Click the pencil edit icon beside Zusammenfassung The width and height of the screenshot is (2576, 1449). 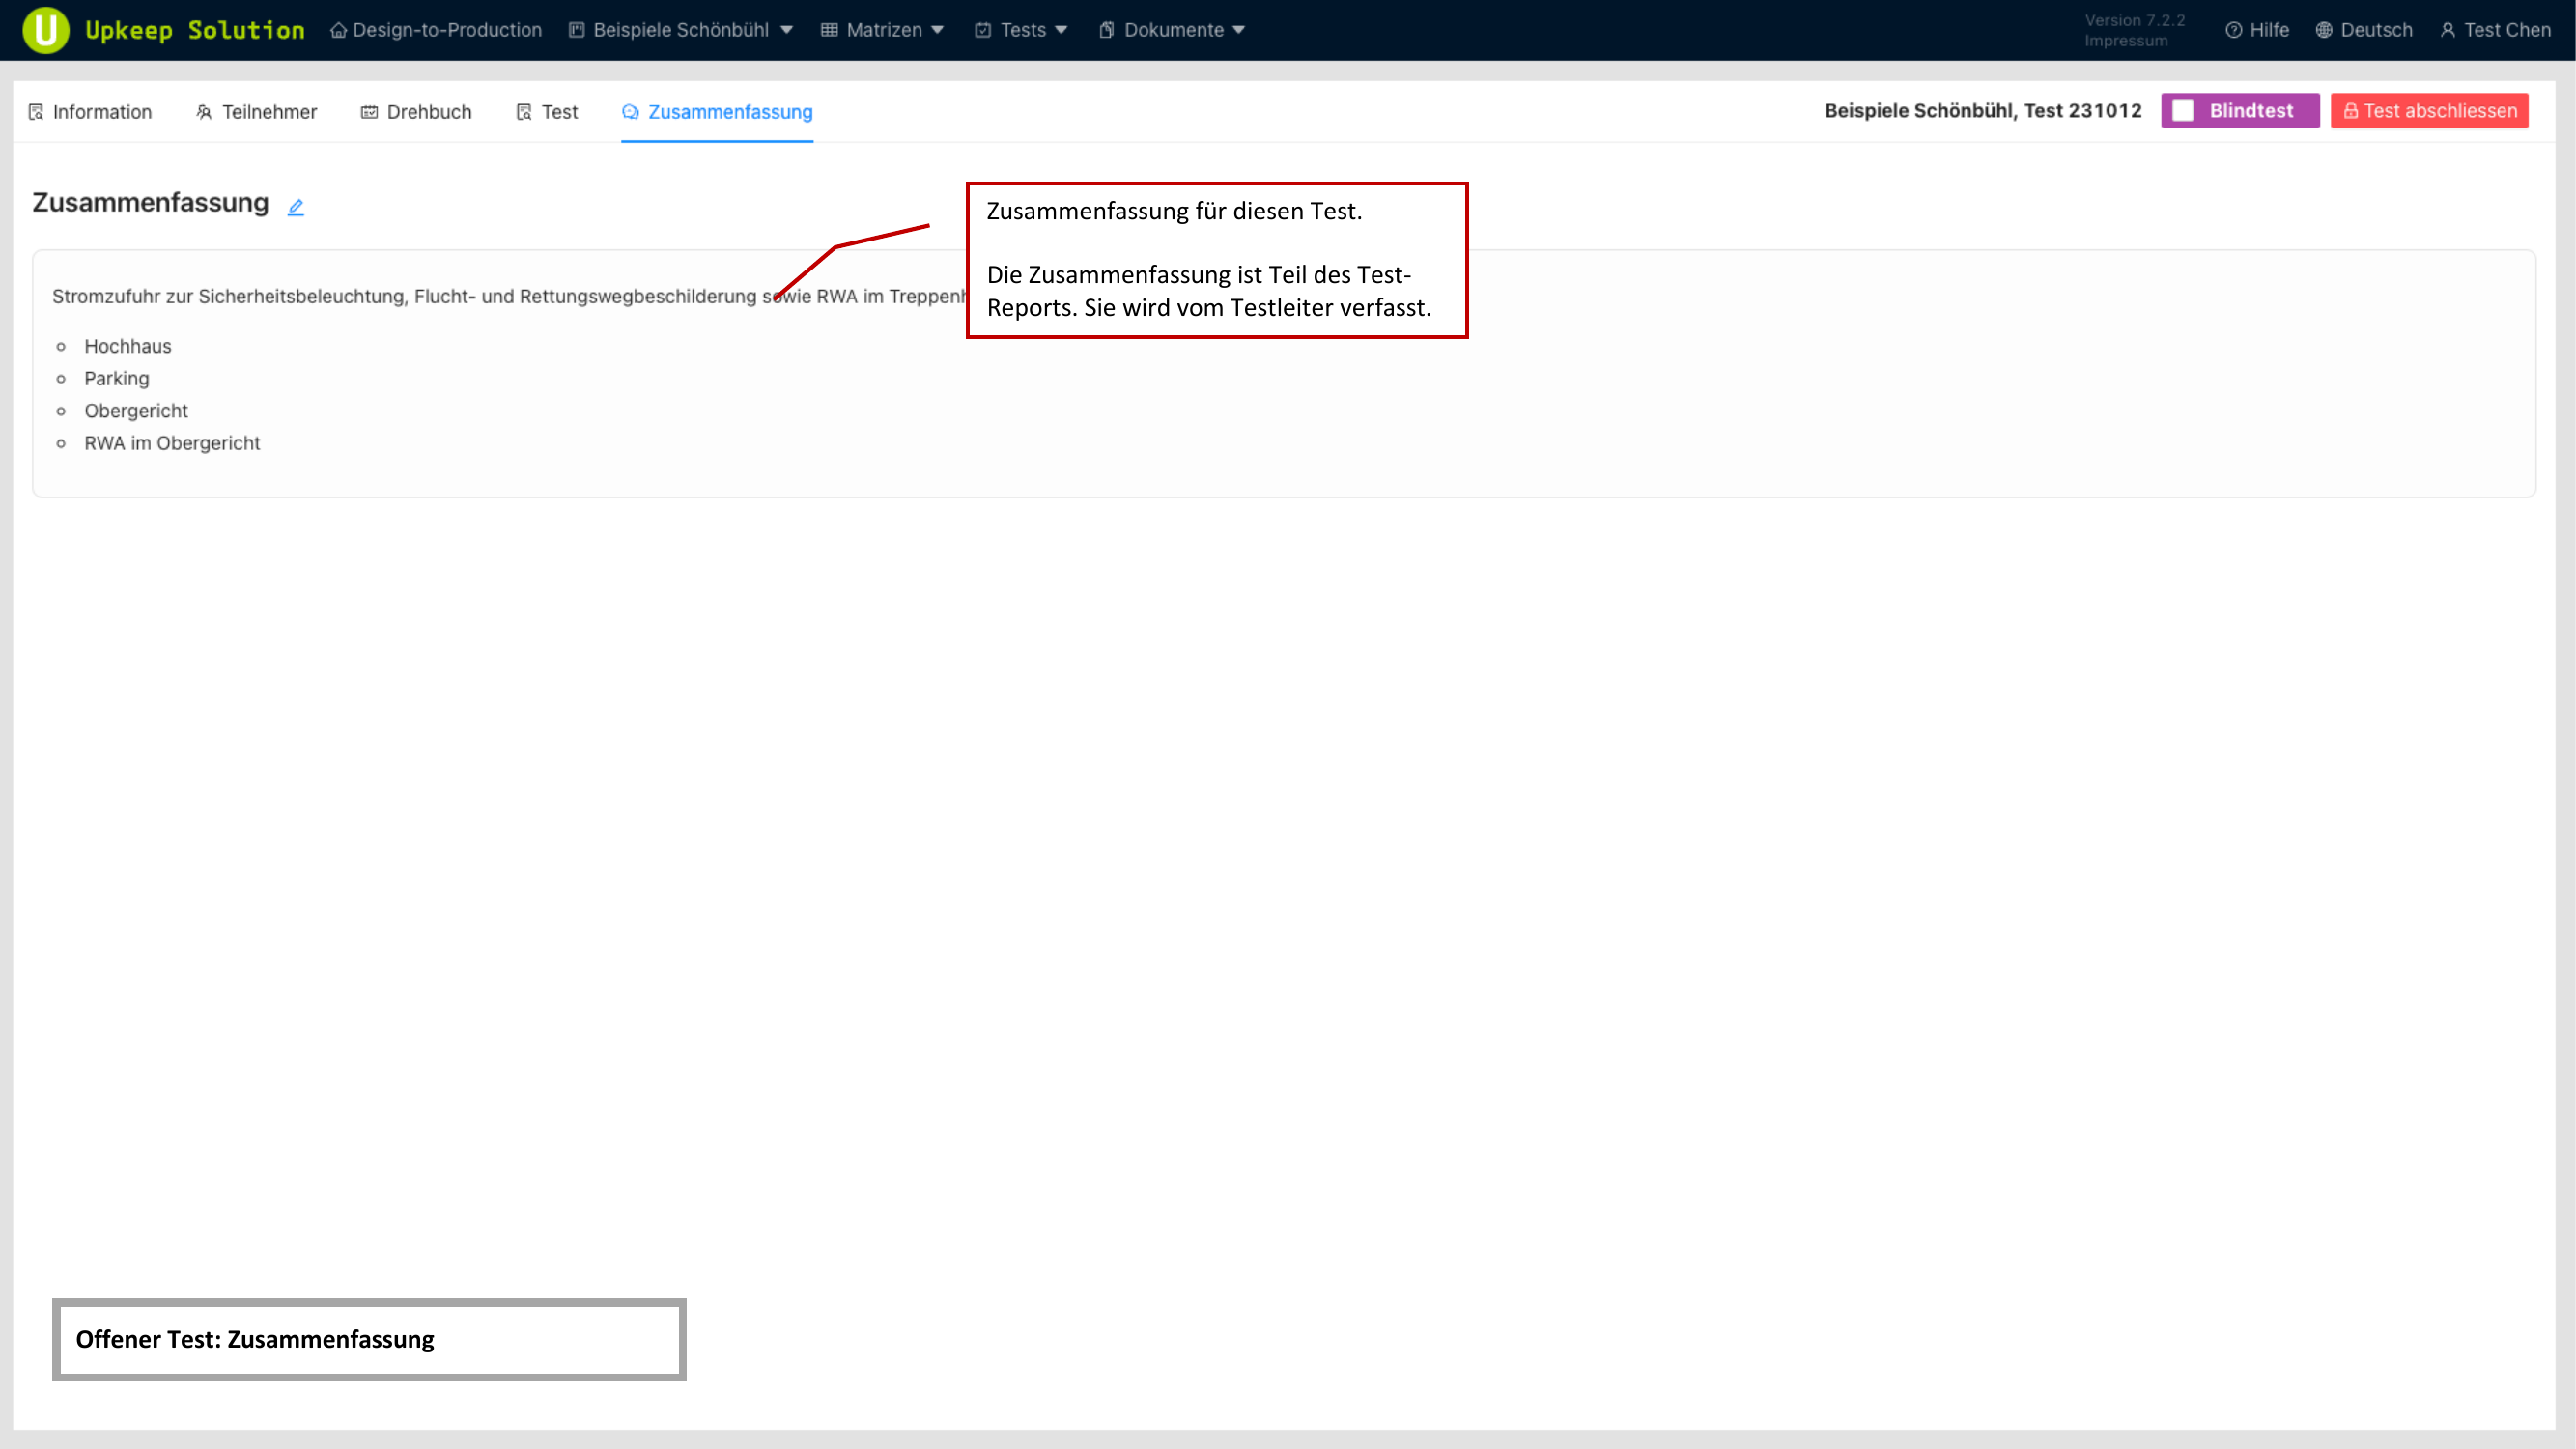[x=296, y=207]
